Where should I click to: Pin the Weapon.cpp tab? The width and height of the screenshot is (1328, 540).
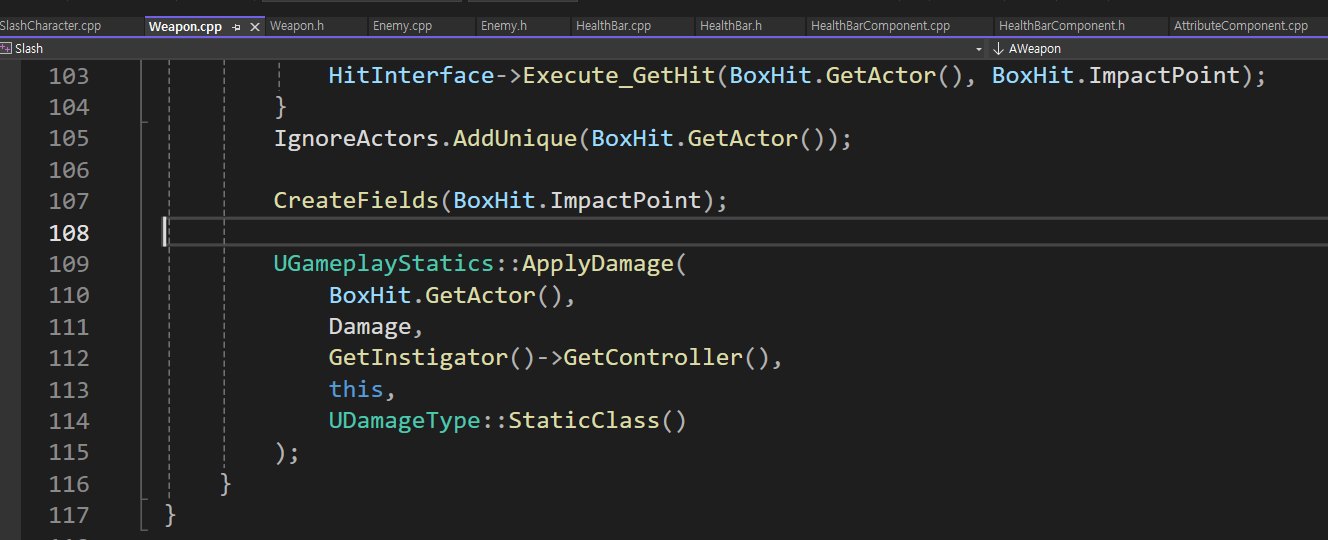237,27
